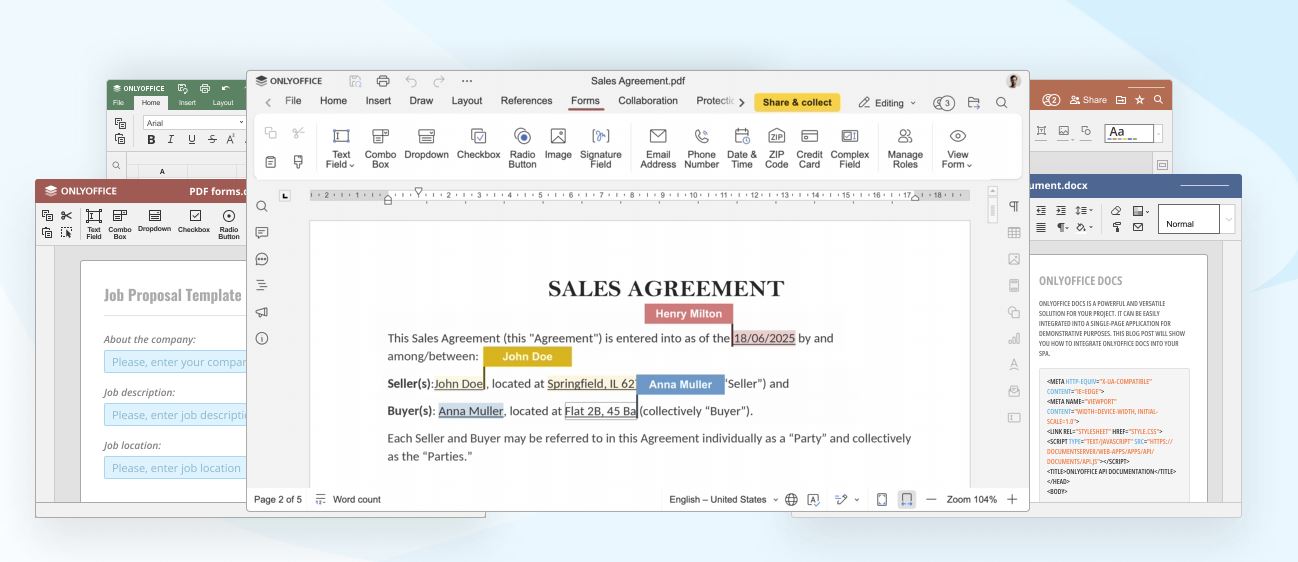Screen dimensions: 1298x562
Task: Open the feedback megaphone icon
Action: pos(262,312)
